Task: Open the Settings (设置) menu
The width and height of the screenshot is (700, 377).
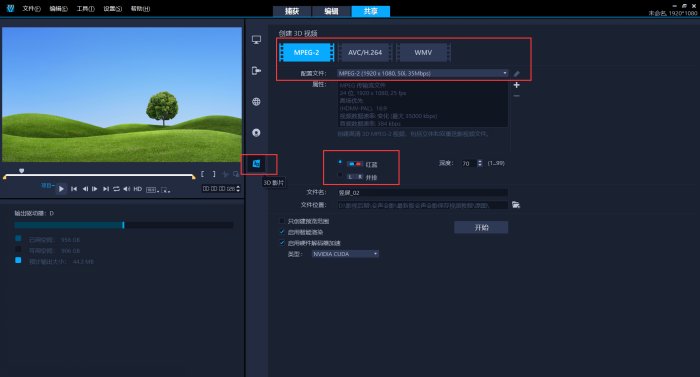Action: pos(112,8)
